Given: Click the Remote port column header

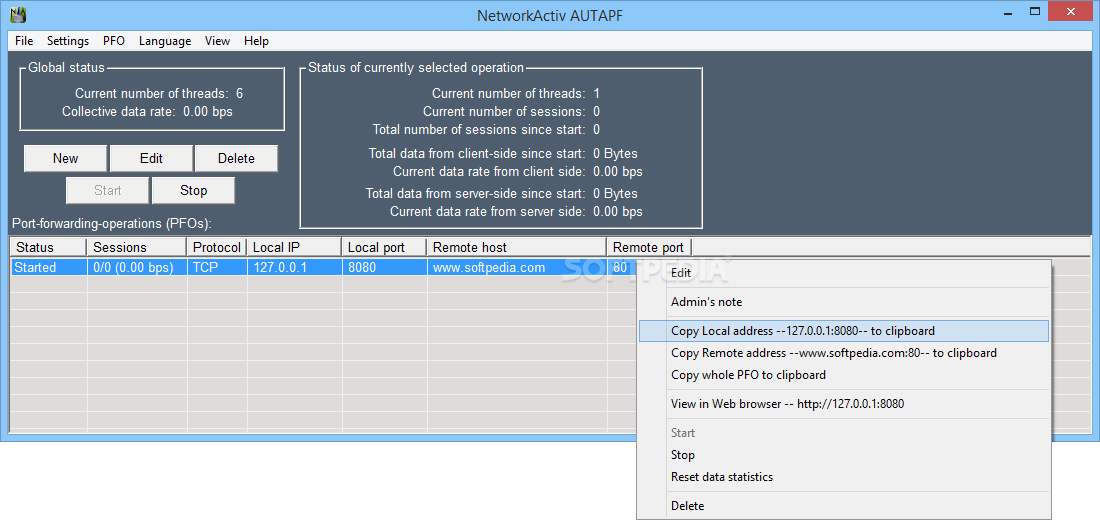Looking at the screenshot, I should point(650,247).
